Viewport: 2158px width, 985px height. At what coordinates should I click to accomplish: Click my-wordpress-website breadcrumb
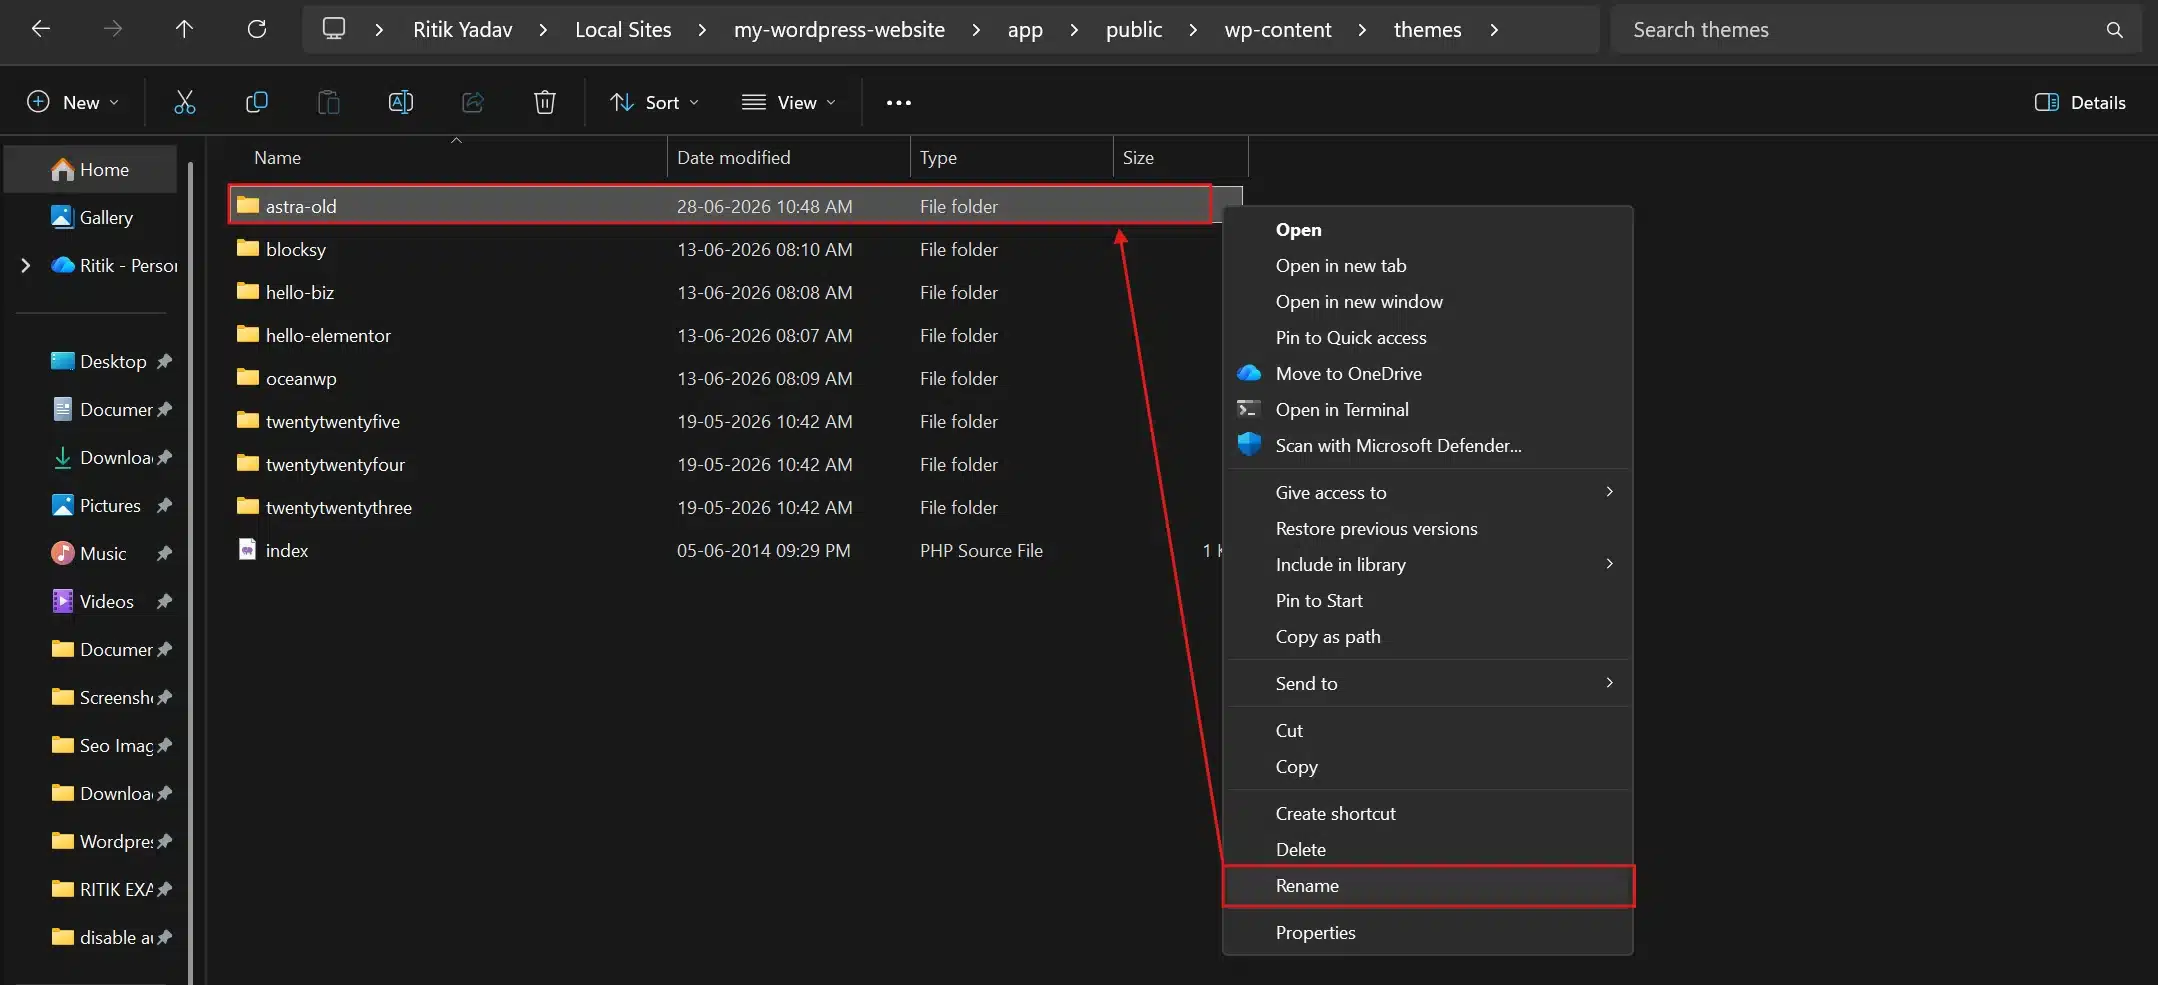tap(839, 30)
